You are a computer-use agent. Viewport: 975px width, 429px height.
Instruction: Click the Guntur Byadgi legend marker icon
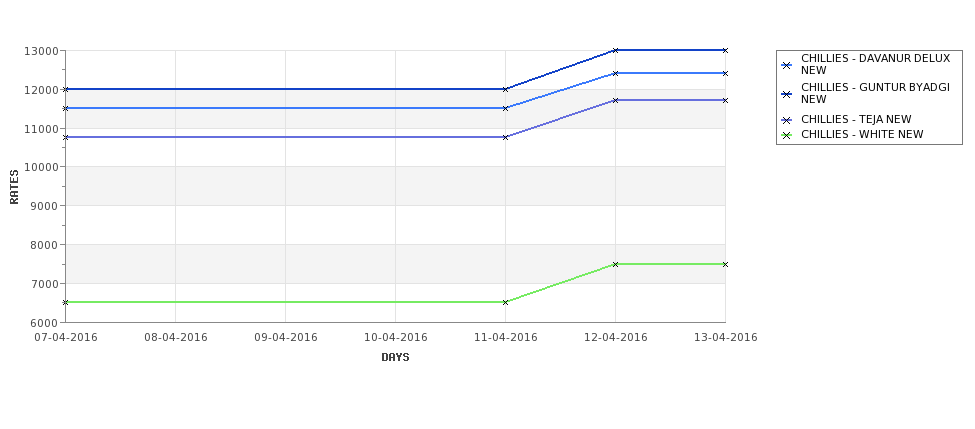point(787,94)
